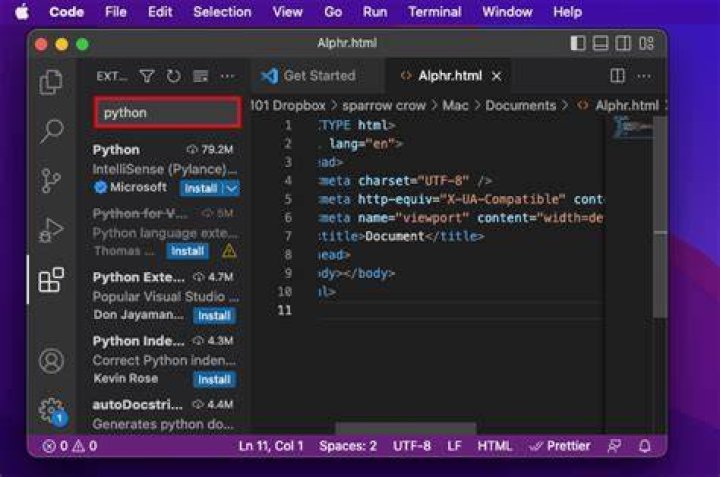Open the Search view in activity bar
Screen dimensions: 720x477
coord(51,131)
